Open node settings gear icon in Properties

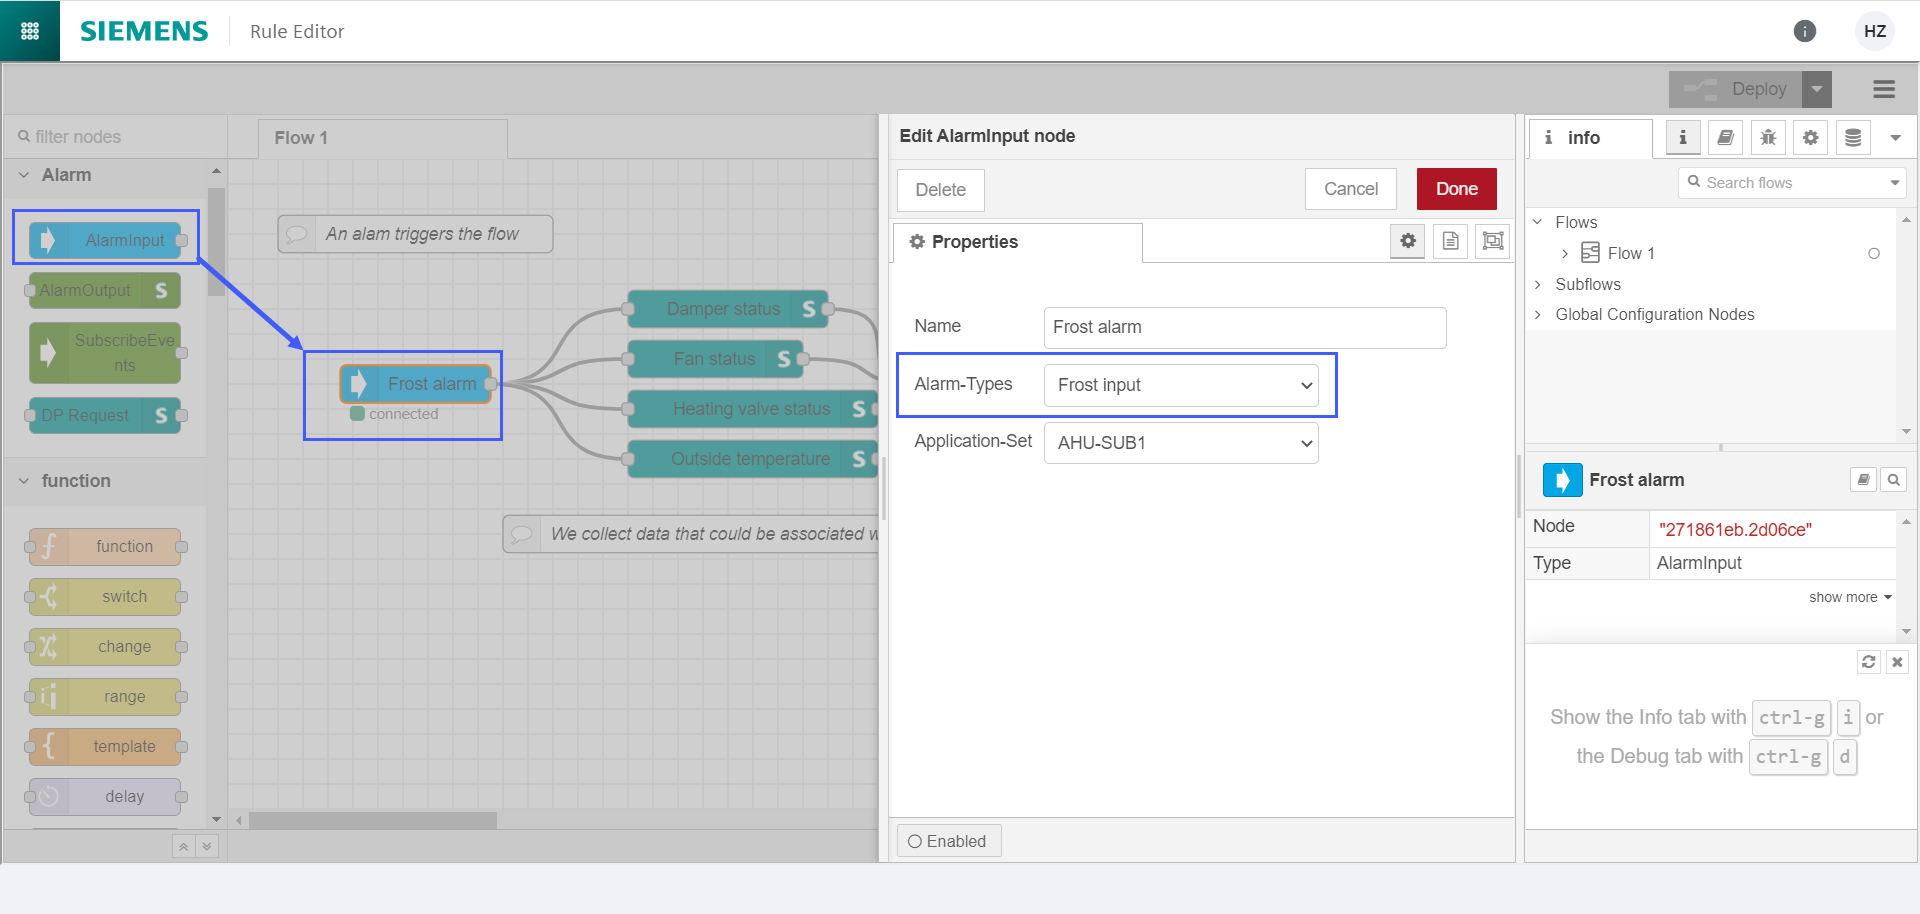tap(1408, 241)
